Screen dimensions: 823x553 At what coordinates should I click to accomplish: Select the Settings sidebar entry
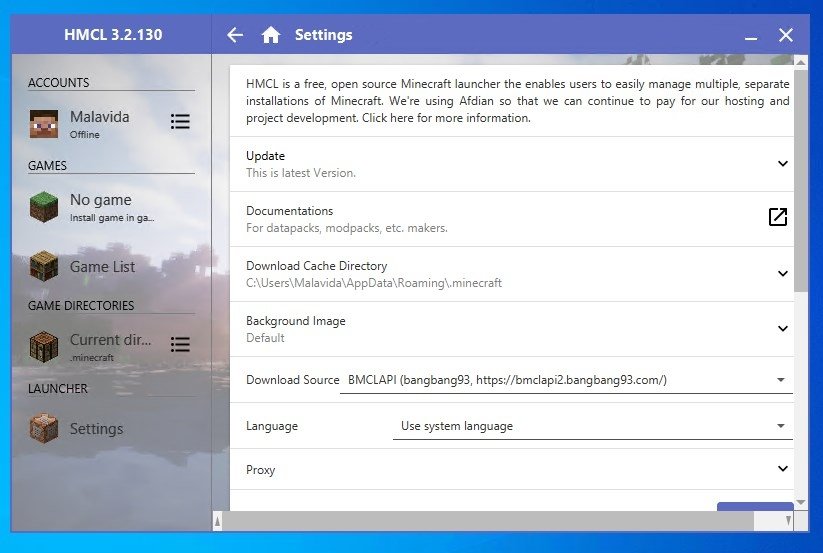click(x=111, y=429)
